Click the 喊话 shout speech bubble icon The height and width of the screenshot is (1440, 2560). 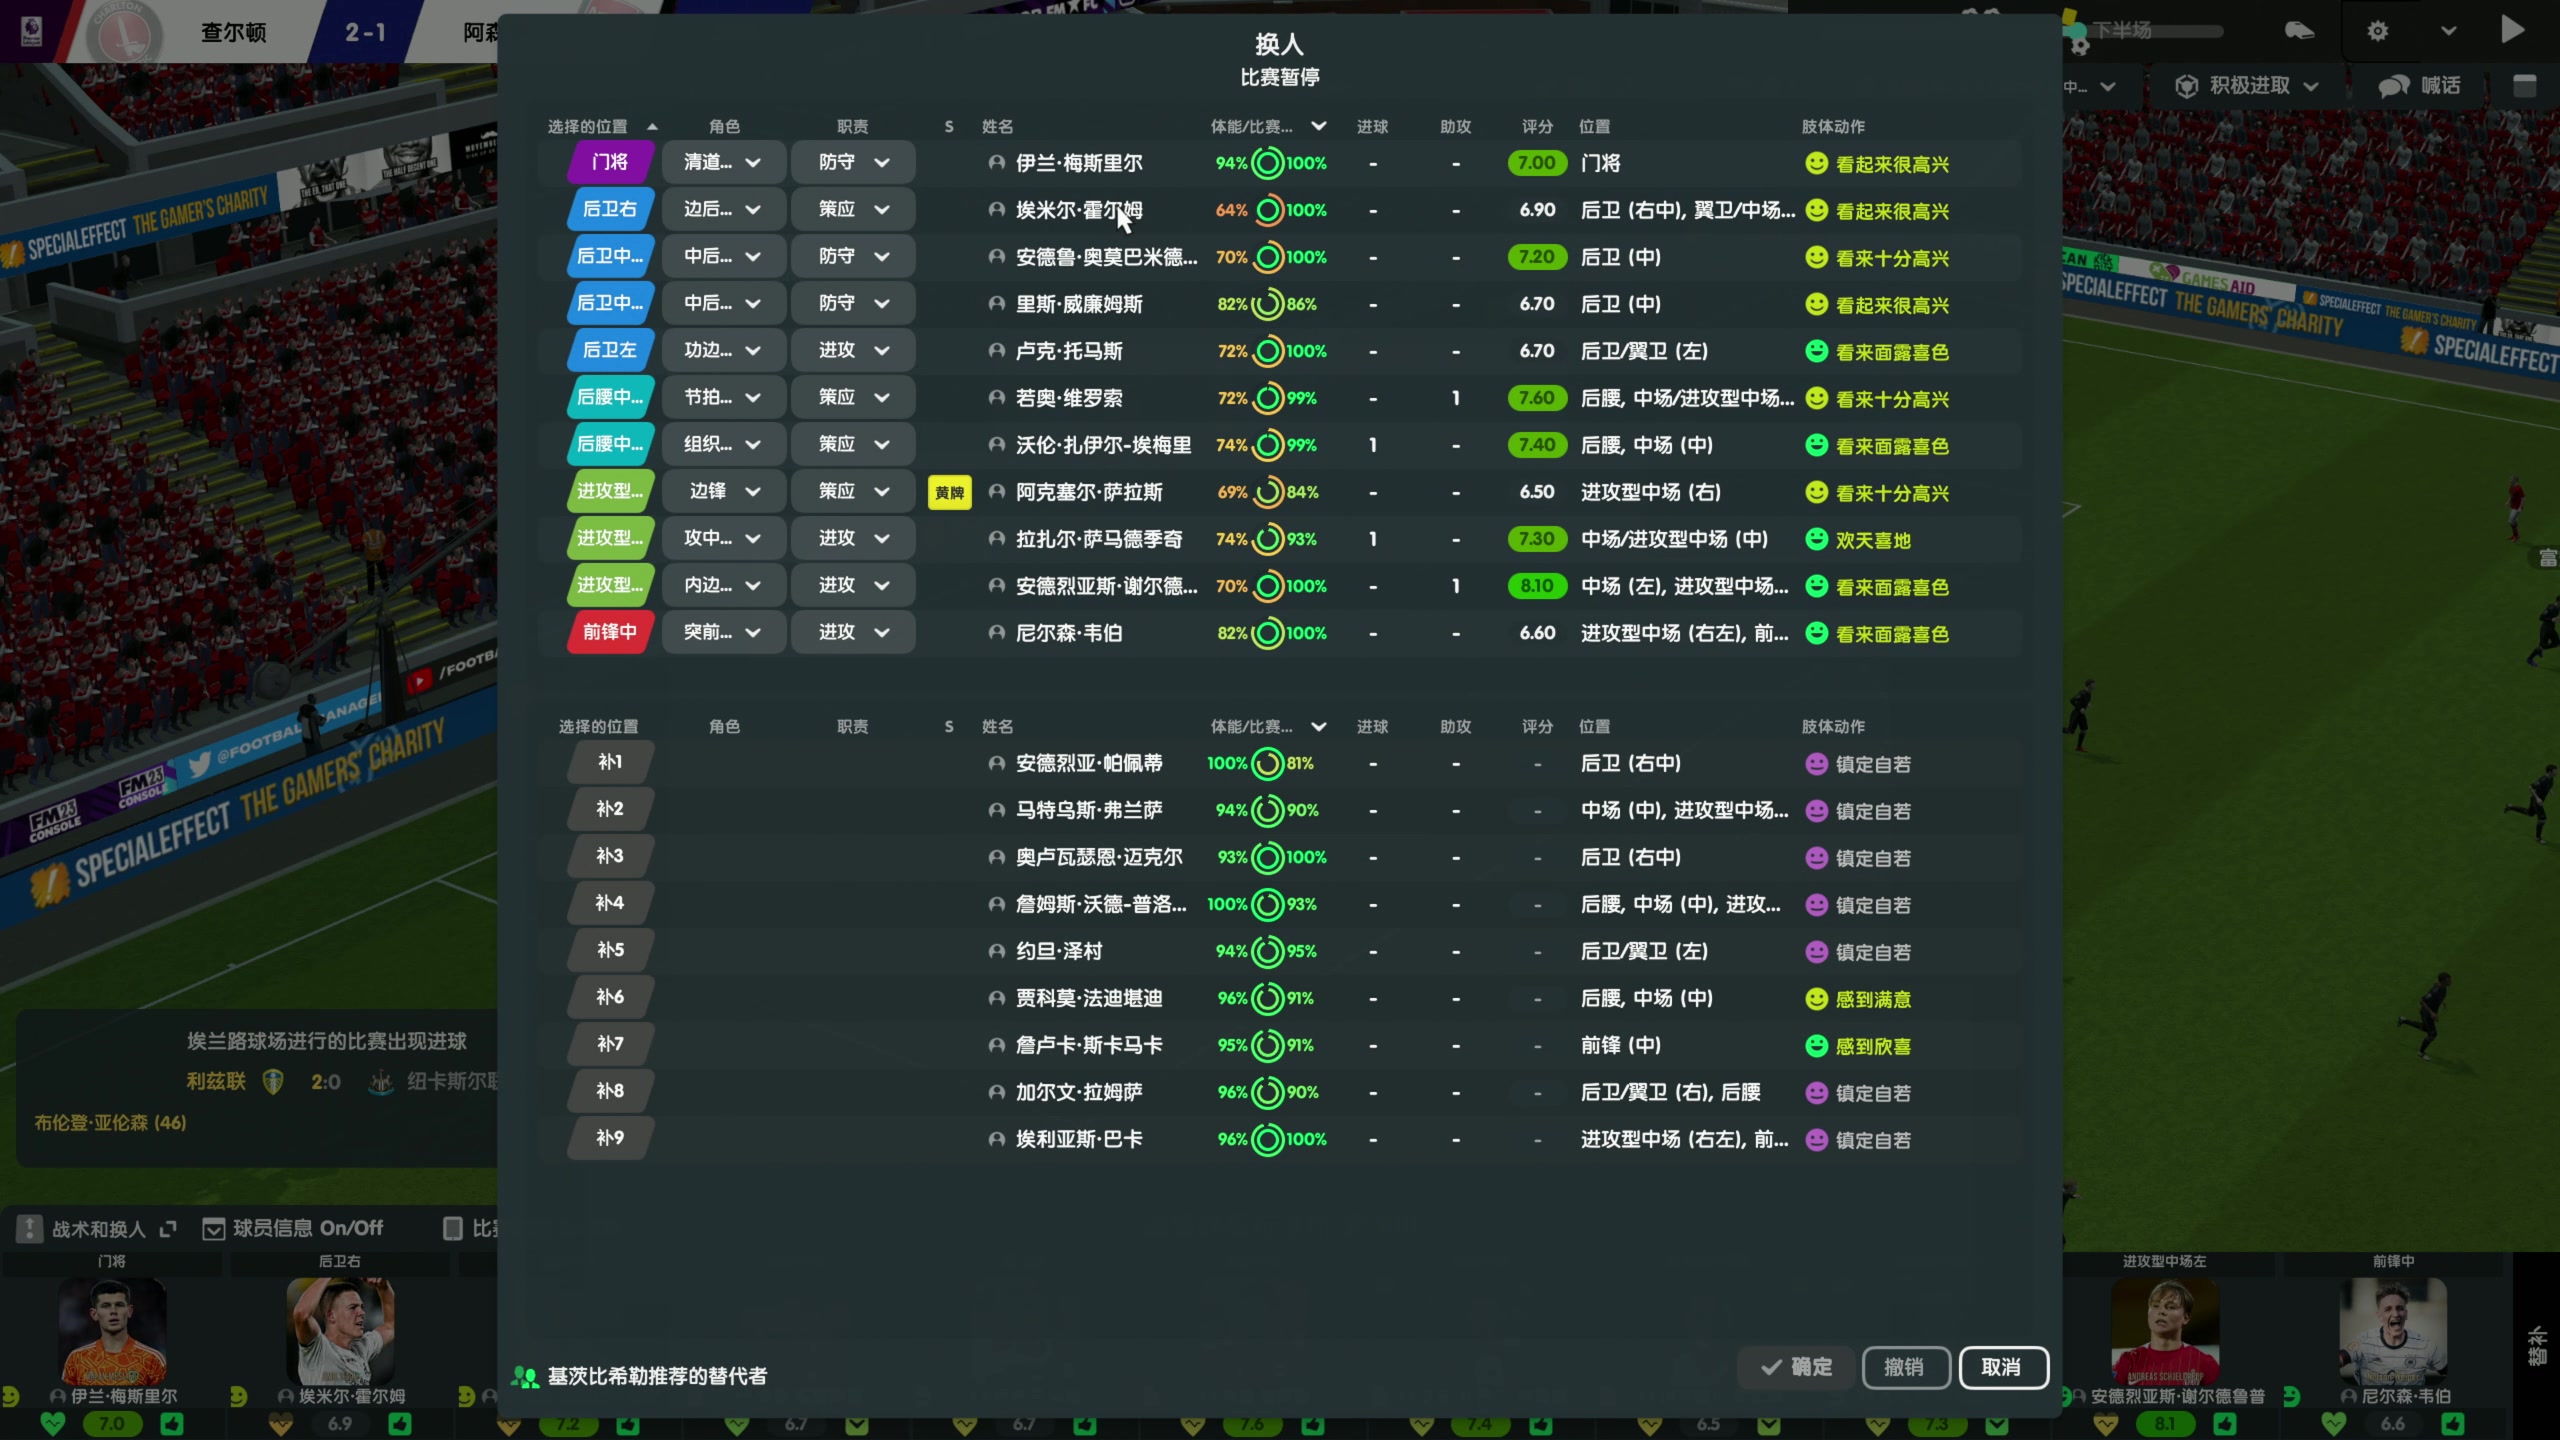click(2393, 86)
